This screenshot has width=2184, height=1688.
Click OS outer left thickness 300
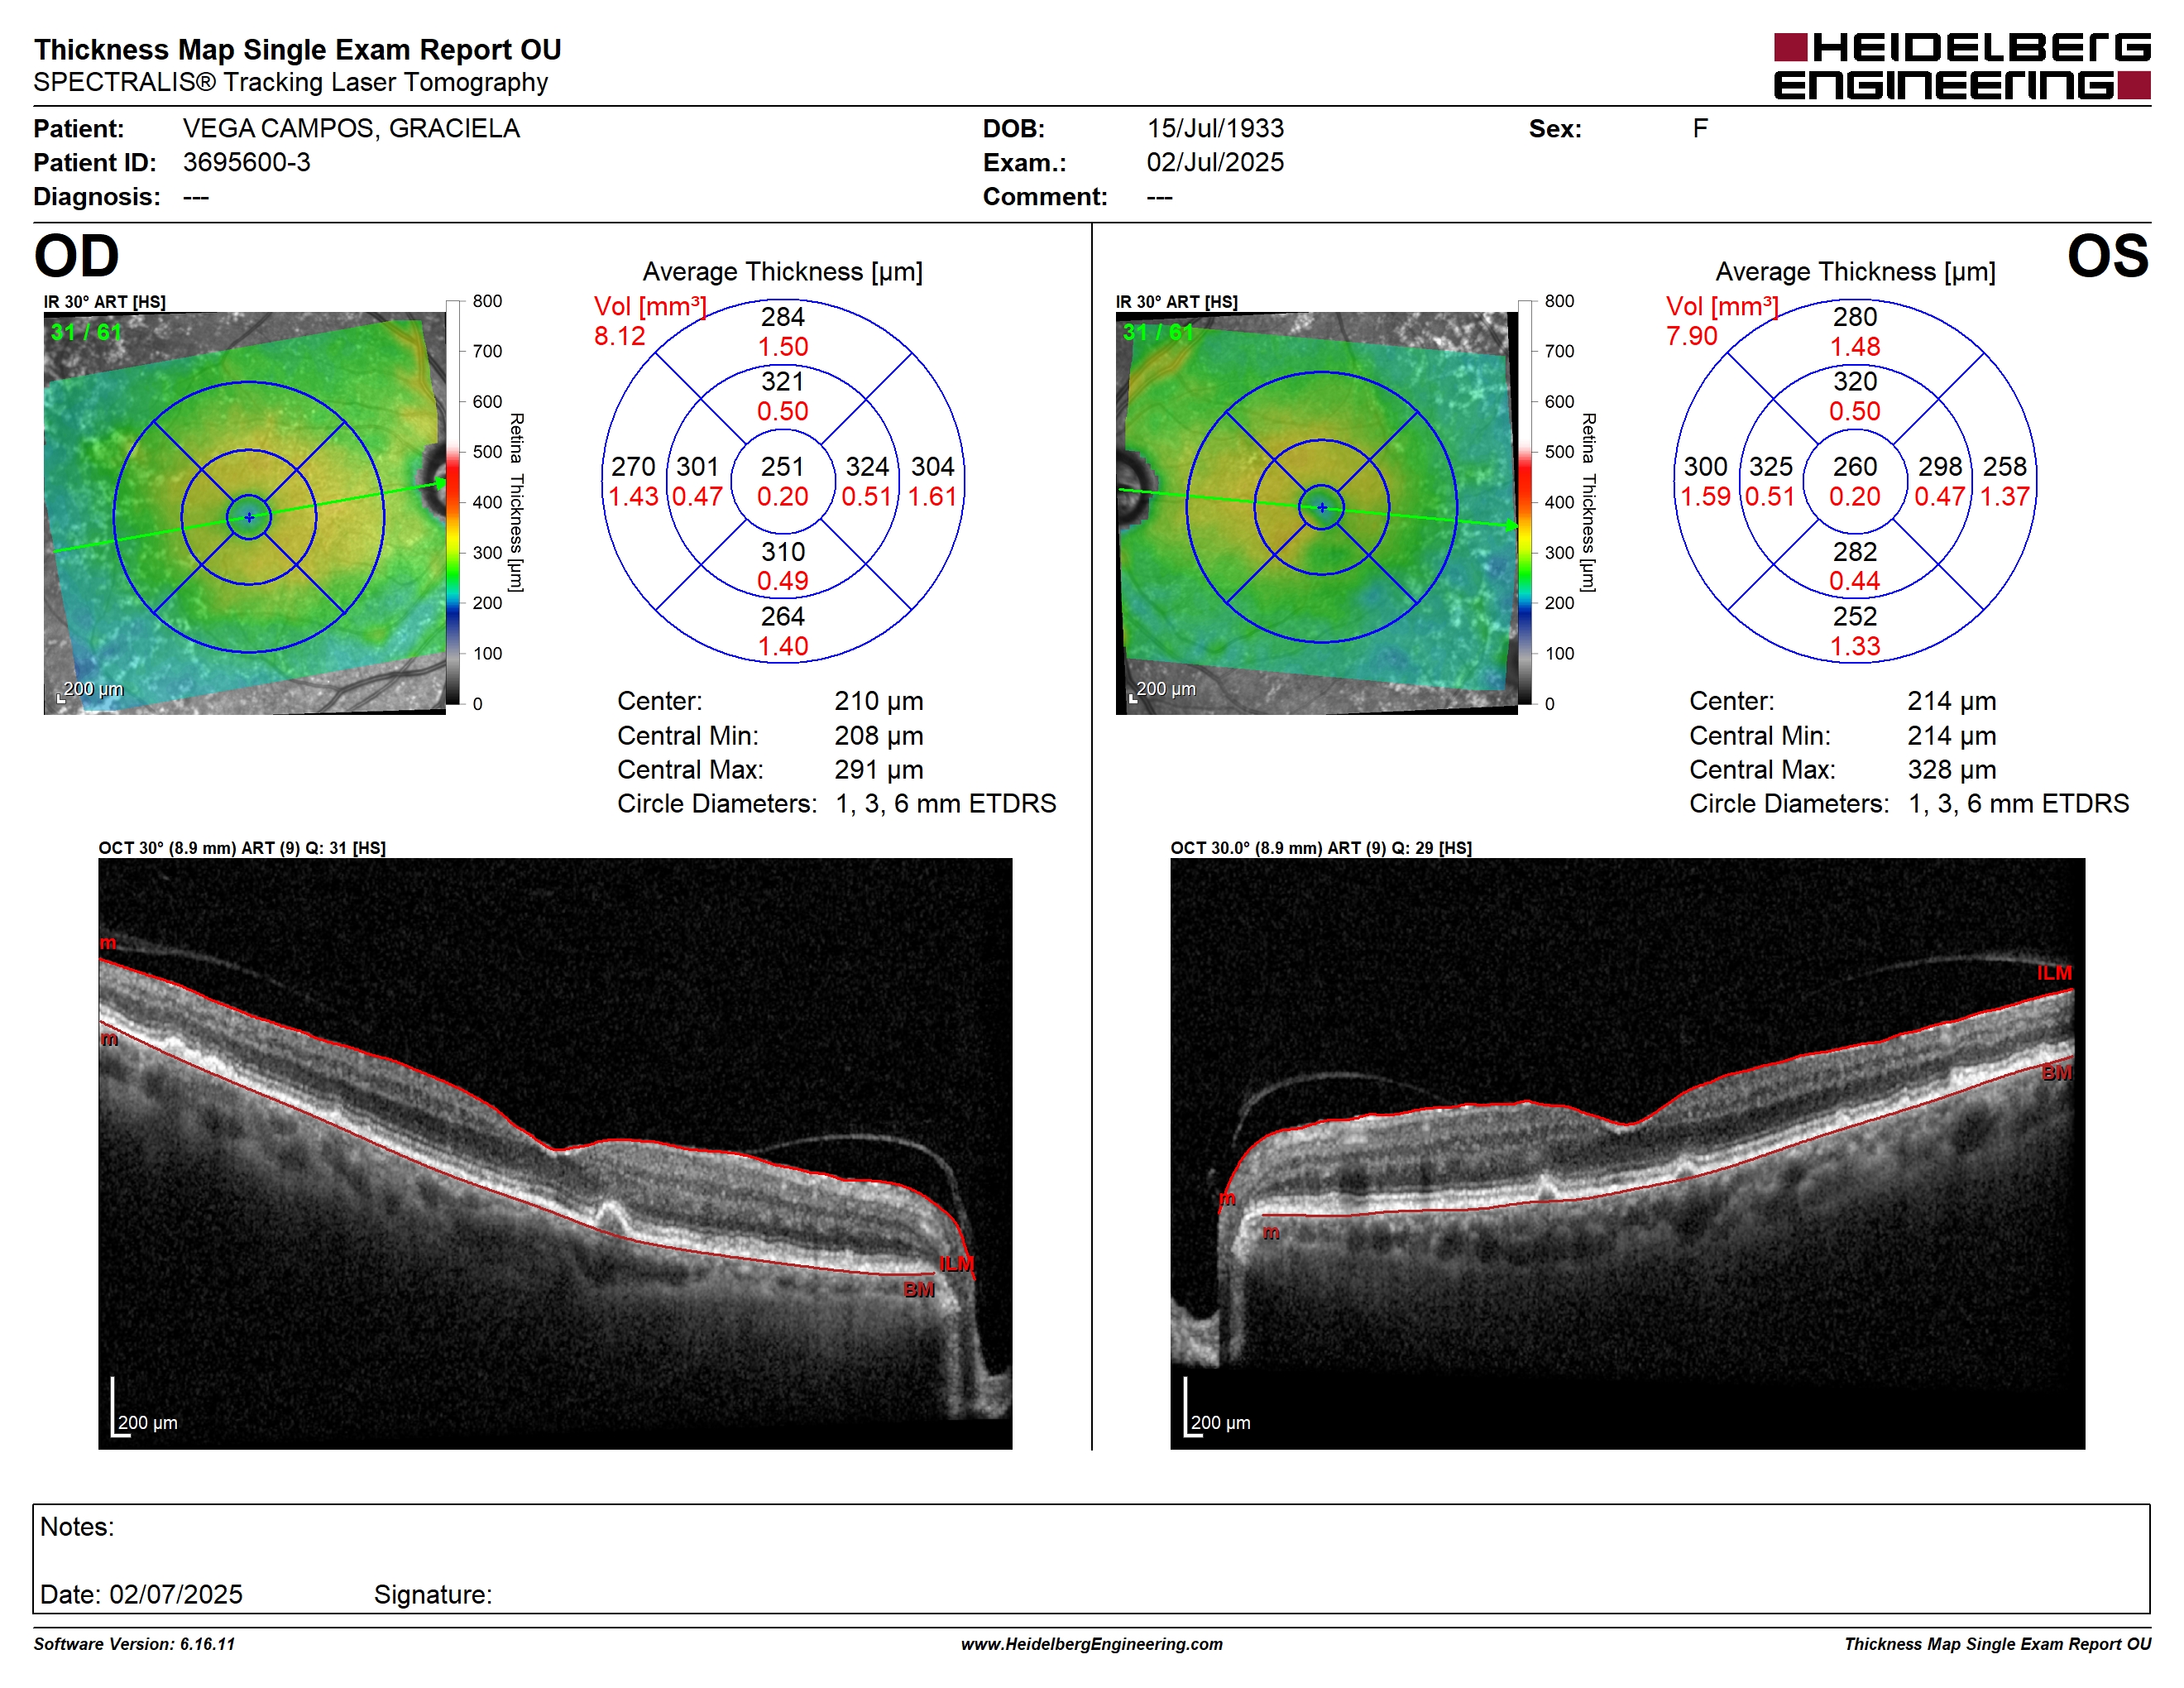click(x=1705, y=467)
